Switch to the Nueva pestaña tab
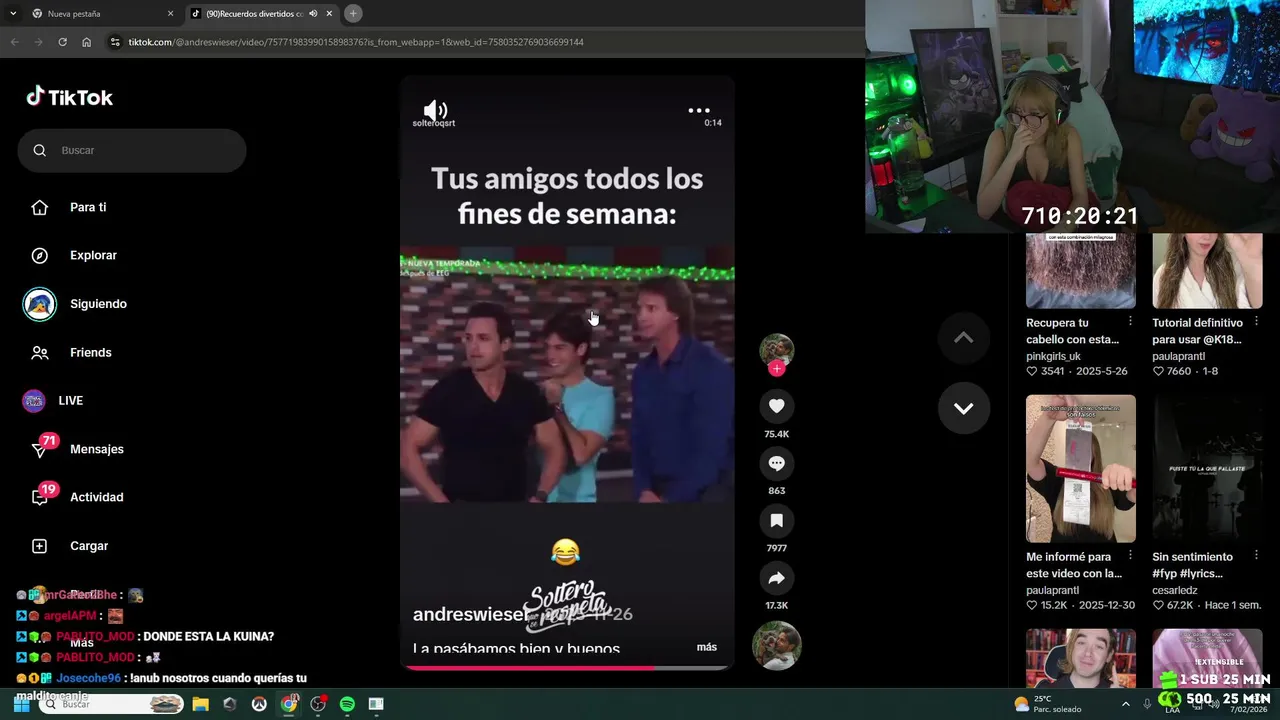The image size is (1280, 720). pyautogui.click(x=100, y=14)
